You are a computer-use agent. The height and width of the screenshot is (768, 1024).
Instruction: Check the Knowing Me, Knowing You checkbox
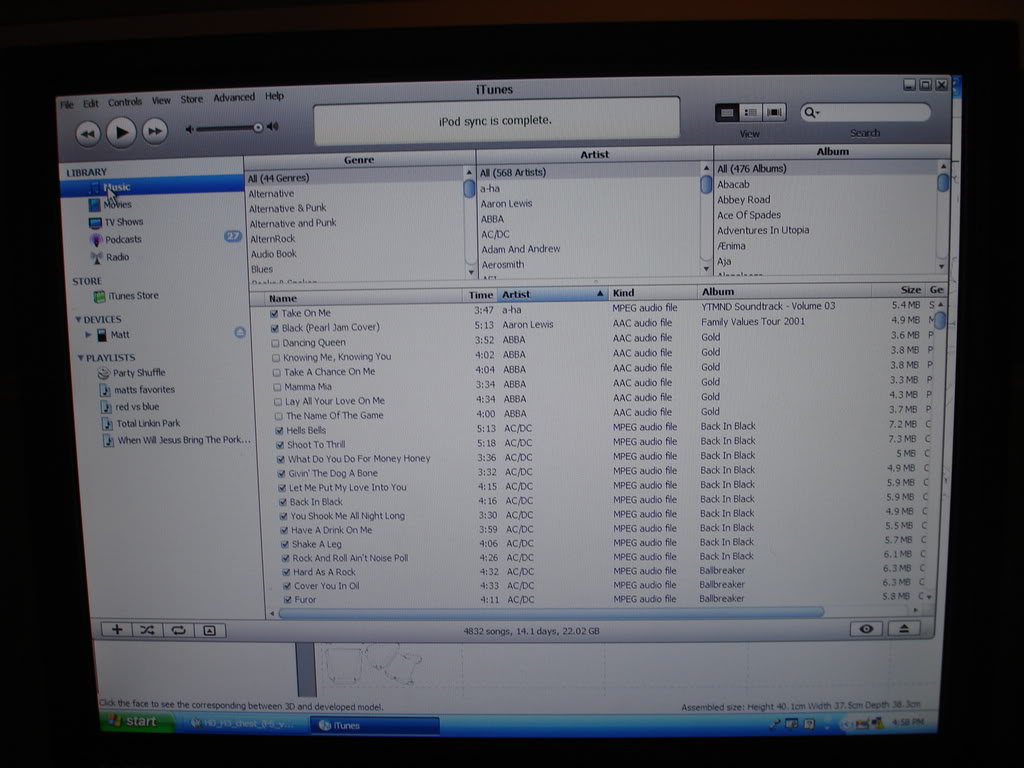tap(276, 358)
